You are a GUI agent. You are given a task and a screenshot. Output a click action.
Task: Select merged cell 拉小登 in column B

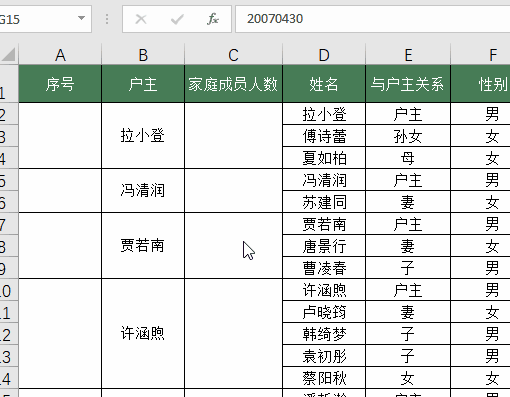(x=143, y=135)
